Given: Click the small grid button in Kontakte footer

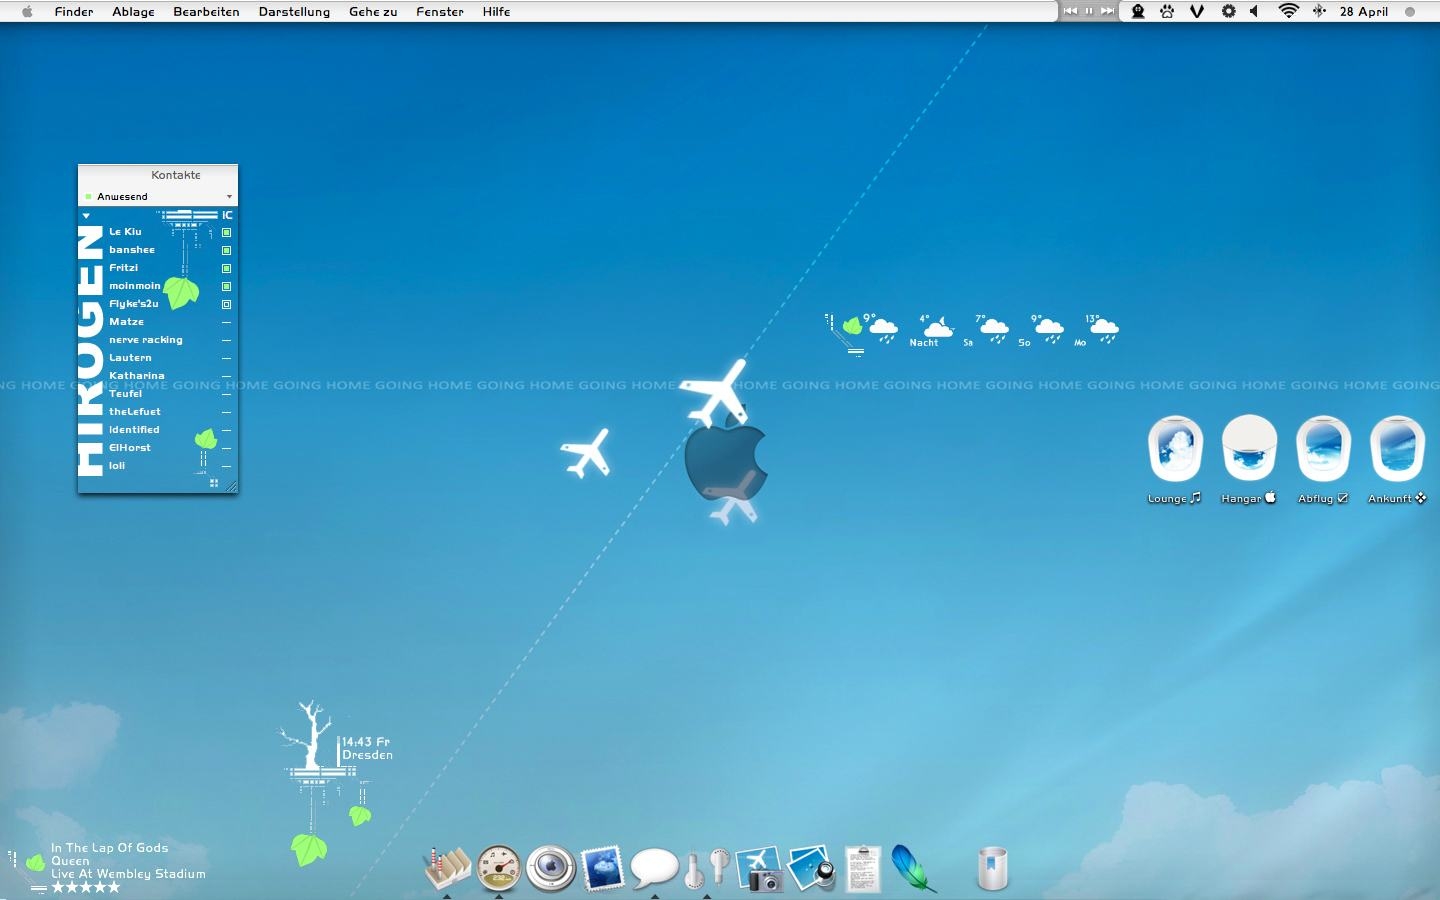Looking at the screenshot, I should [x=214, y=484].
